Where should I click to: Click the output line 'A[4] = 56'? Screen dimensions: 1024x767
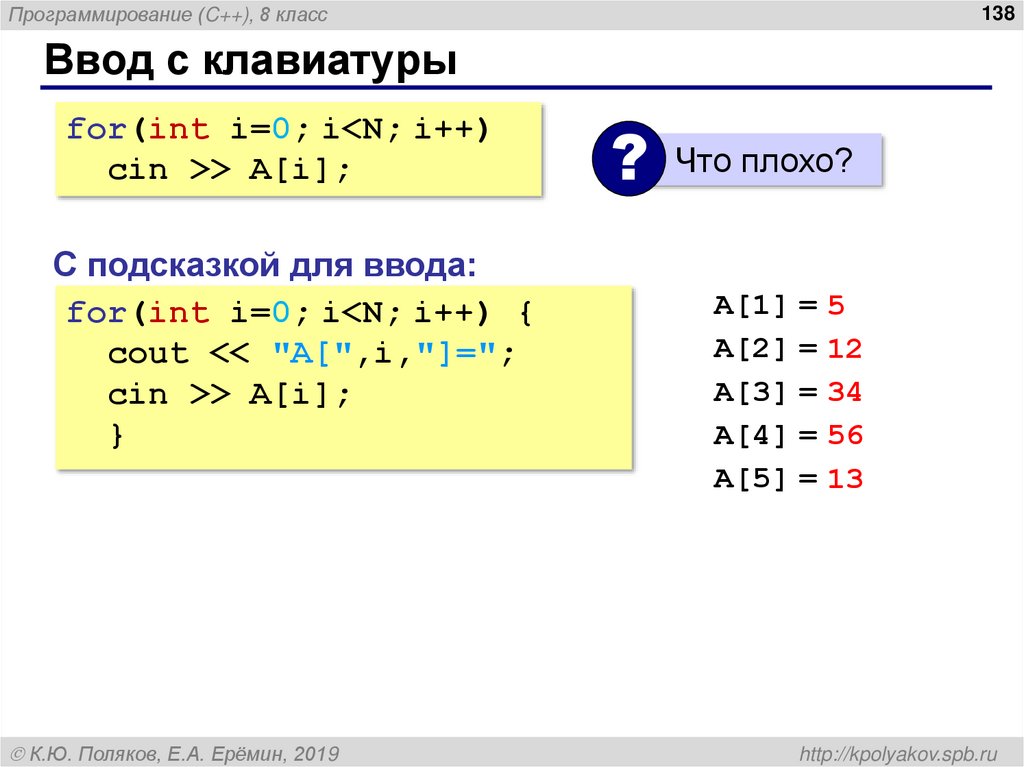[788, 435]
